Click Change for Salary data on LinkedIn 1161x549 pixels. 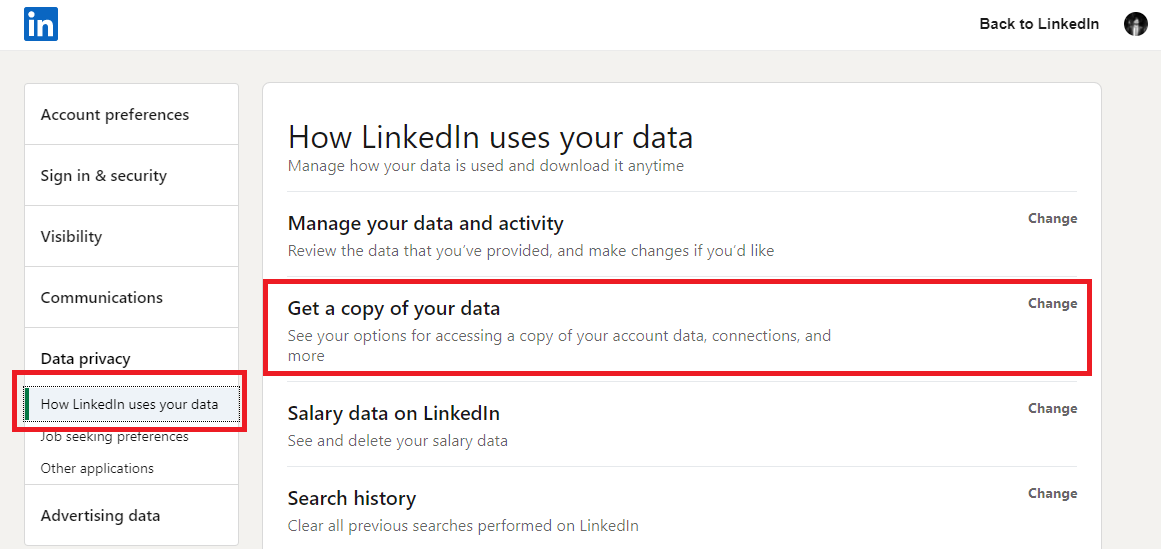1052,409
